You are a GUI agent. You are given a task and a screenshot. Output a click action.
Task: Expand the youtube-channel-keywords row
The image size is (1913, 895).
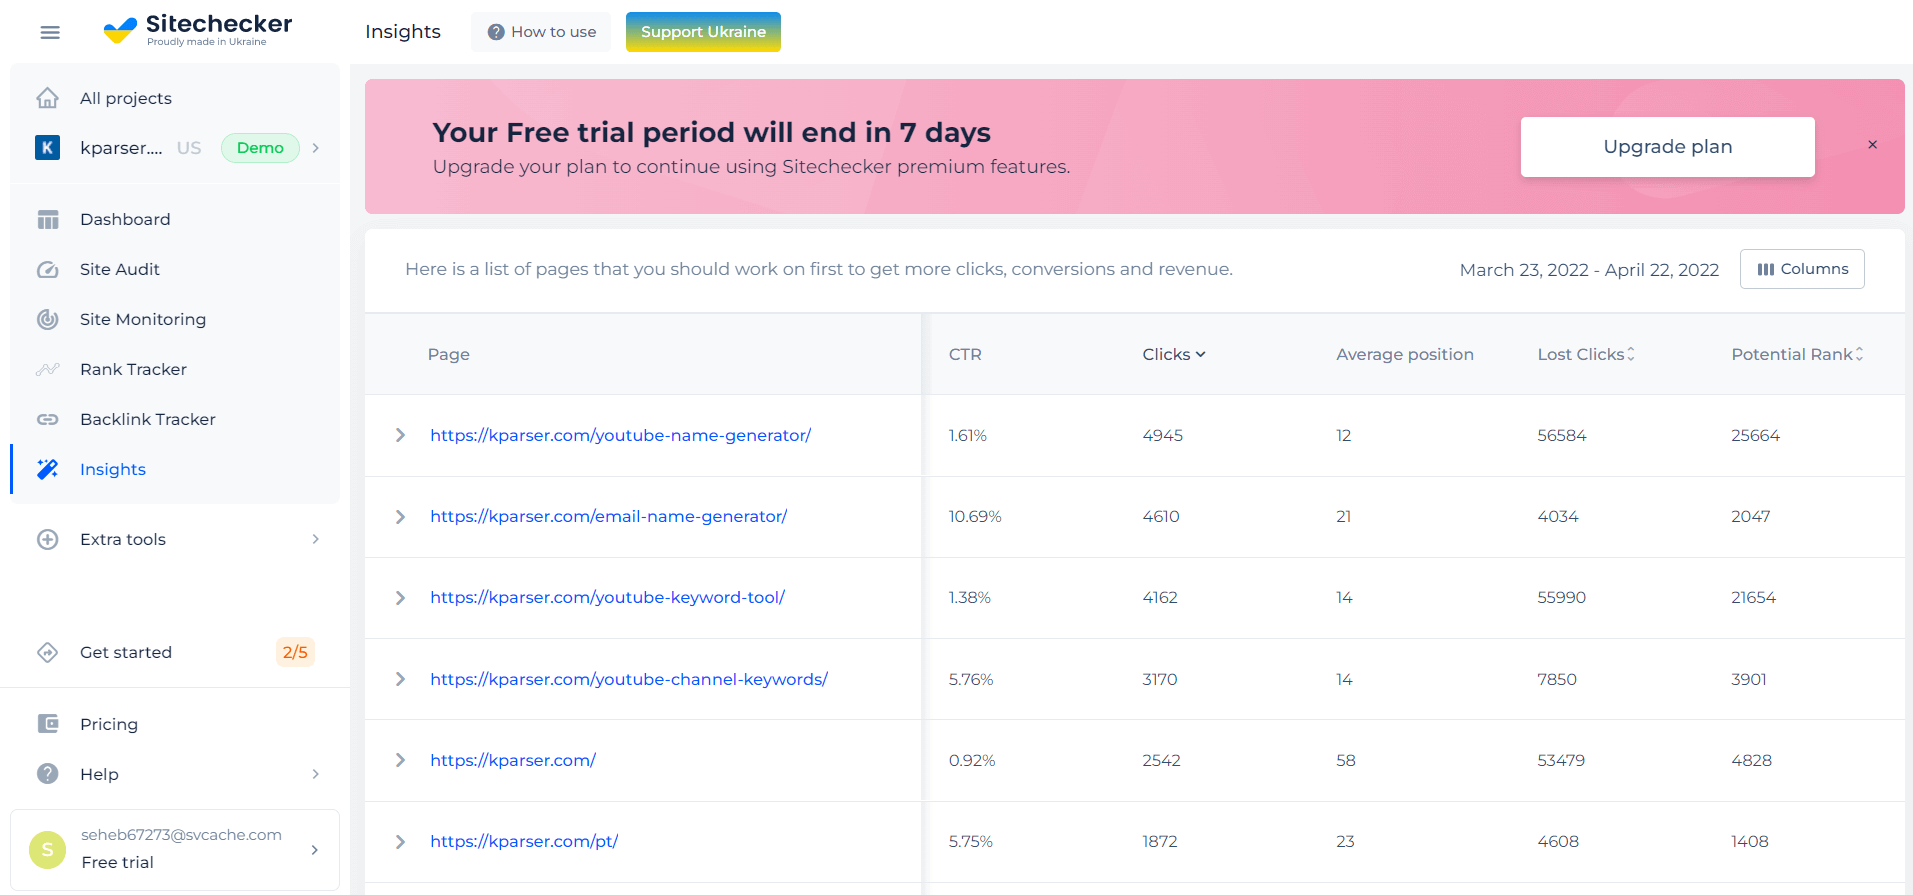click(400, 679)
